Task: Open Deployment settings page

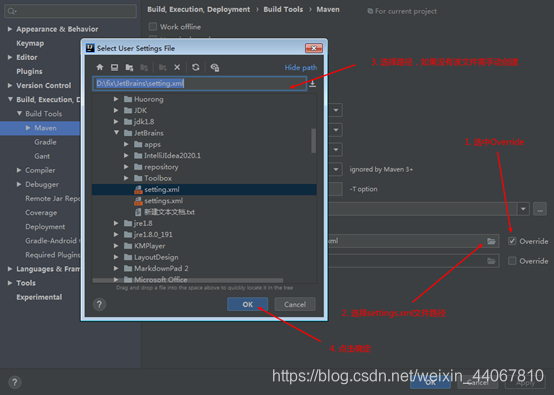Action: 45,227
